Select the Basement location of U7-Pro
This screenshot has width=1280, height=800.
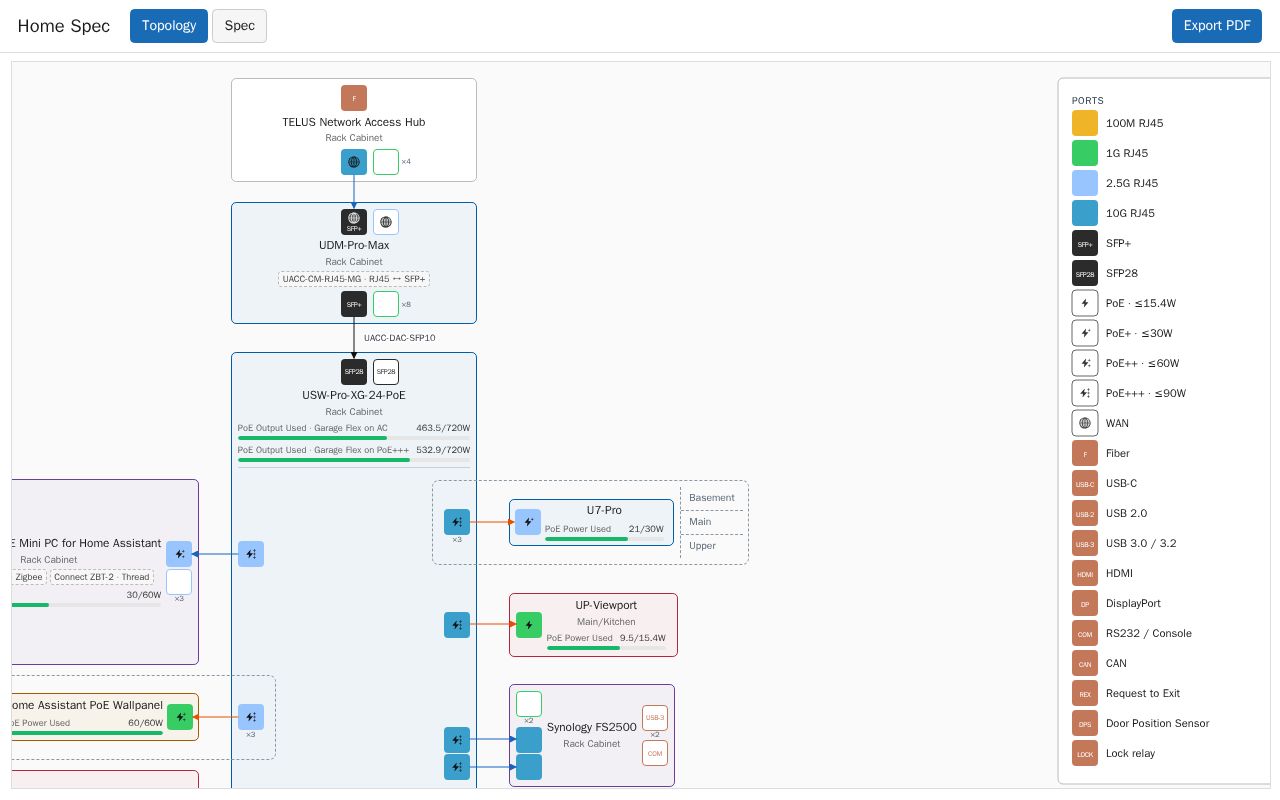(x=712, y=498)
